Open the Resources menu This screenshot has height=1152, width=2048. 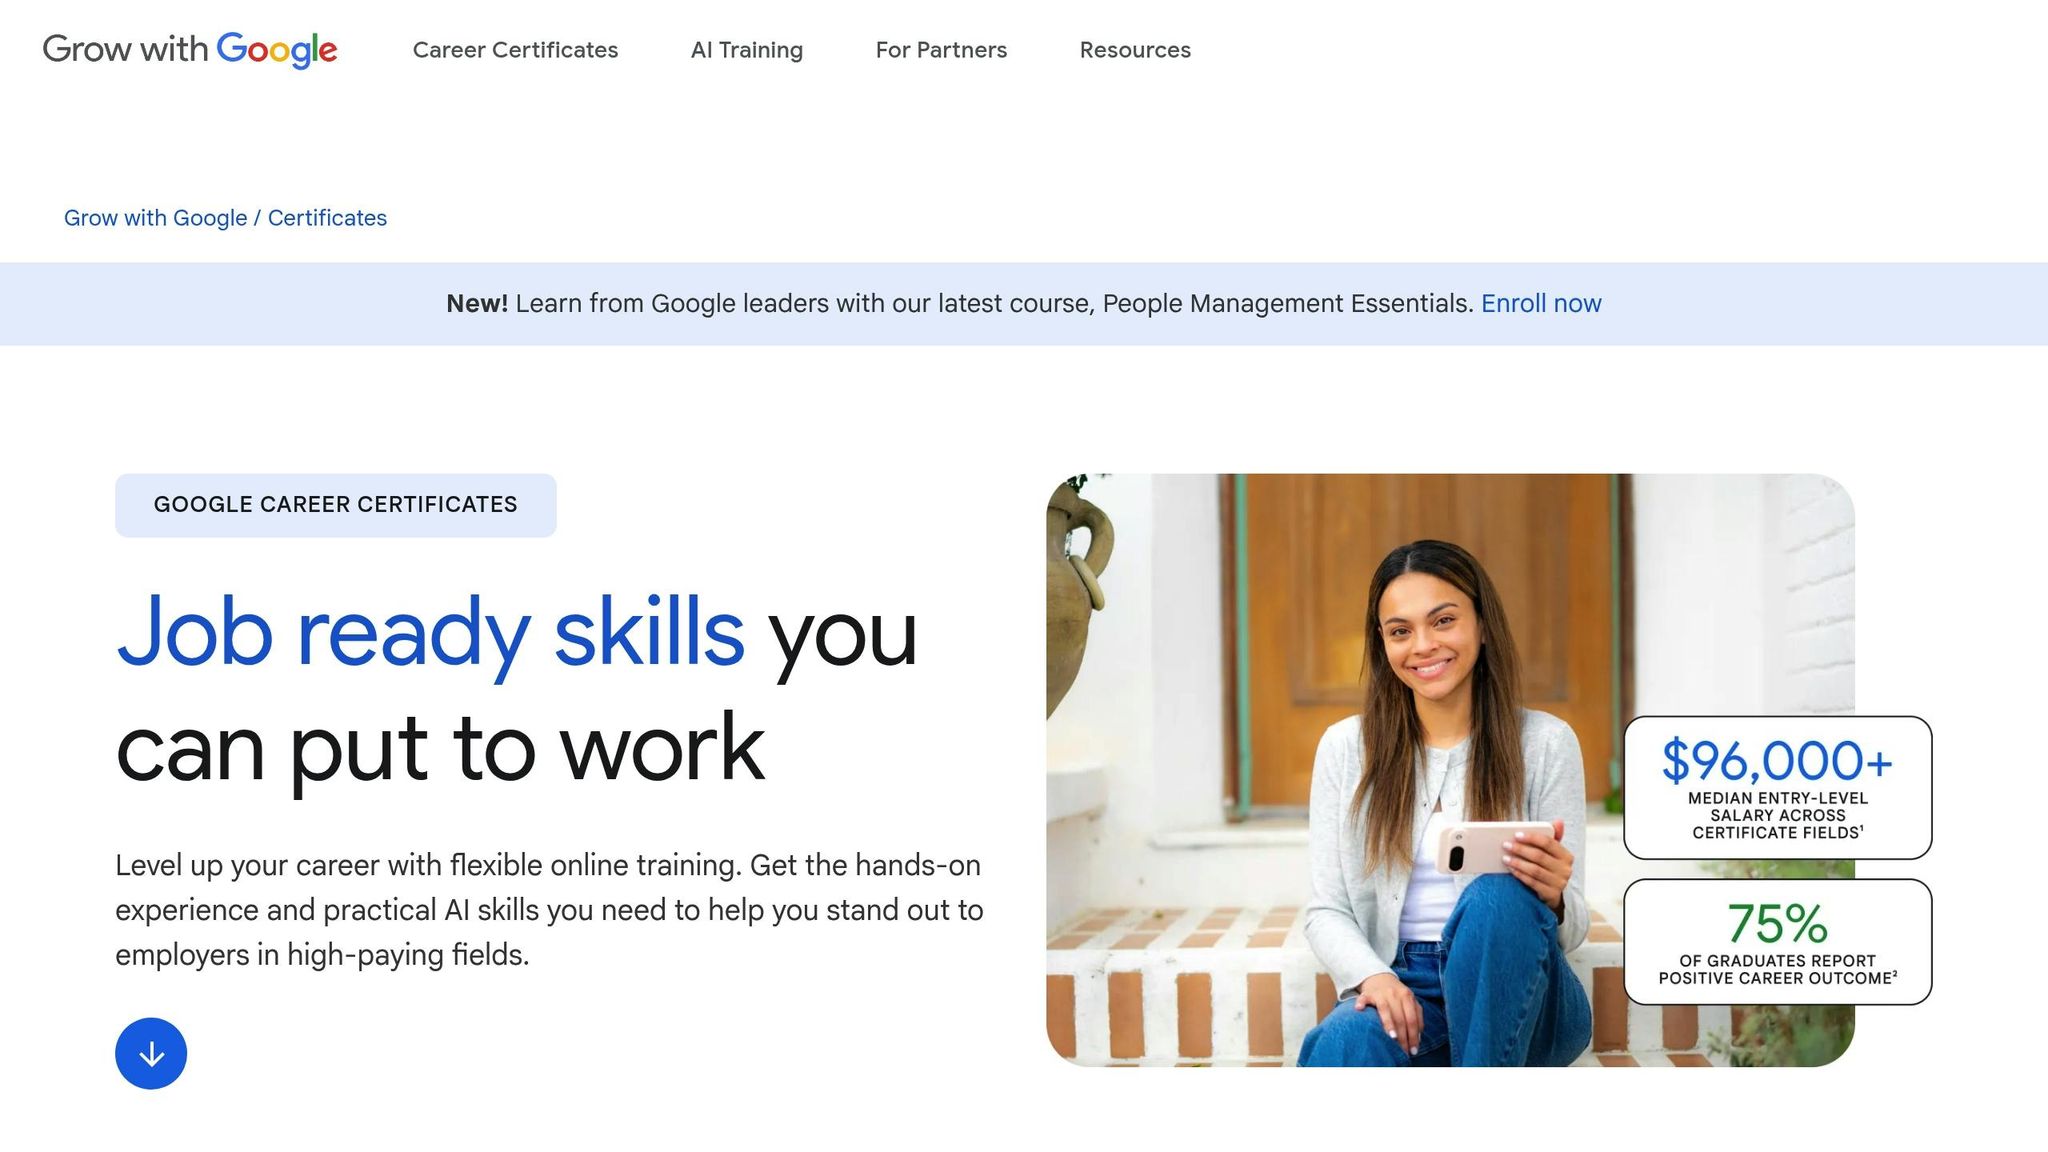coord(1134,50)
